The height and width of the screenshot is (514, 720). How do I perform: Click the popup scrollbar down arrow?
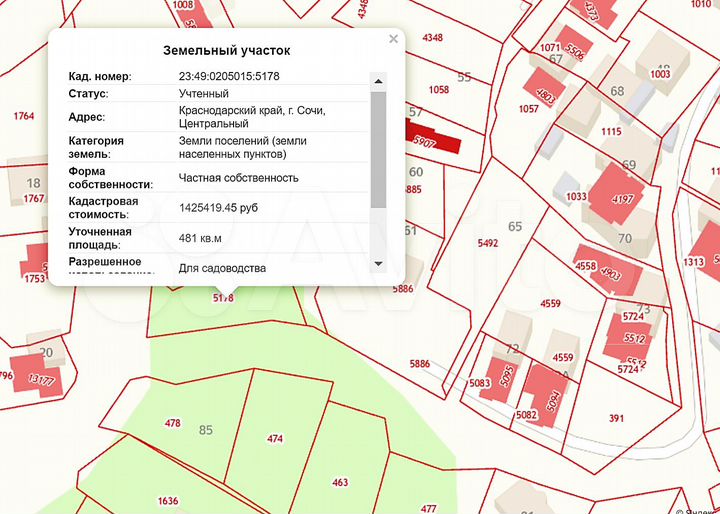click(x=378, y=264)
